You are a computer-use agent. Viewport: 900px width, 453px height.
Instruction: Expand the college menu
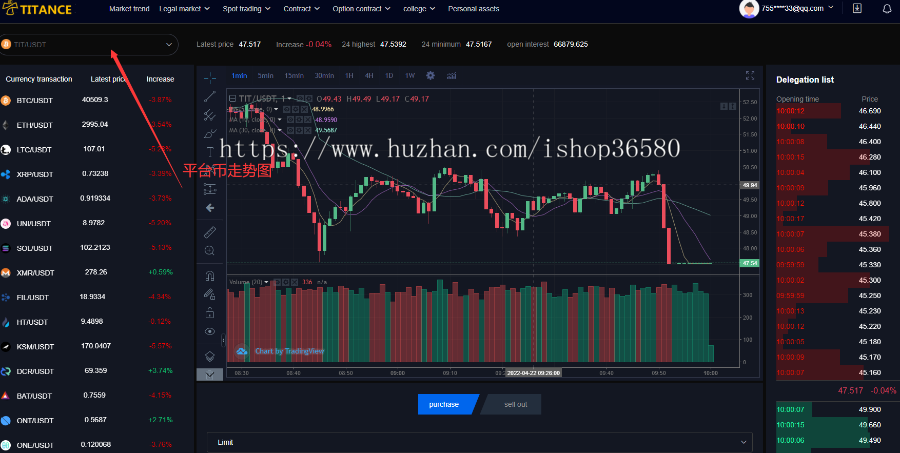coord(419,9)
